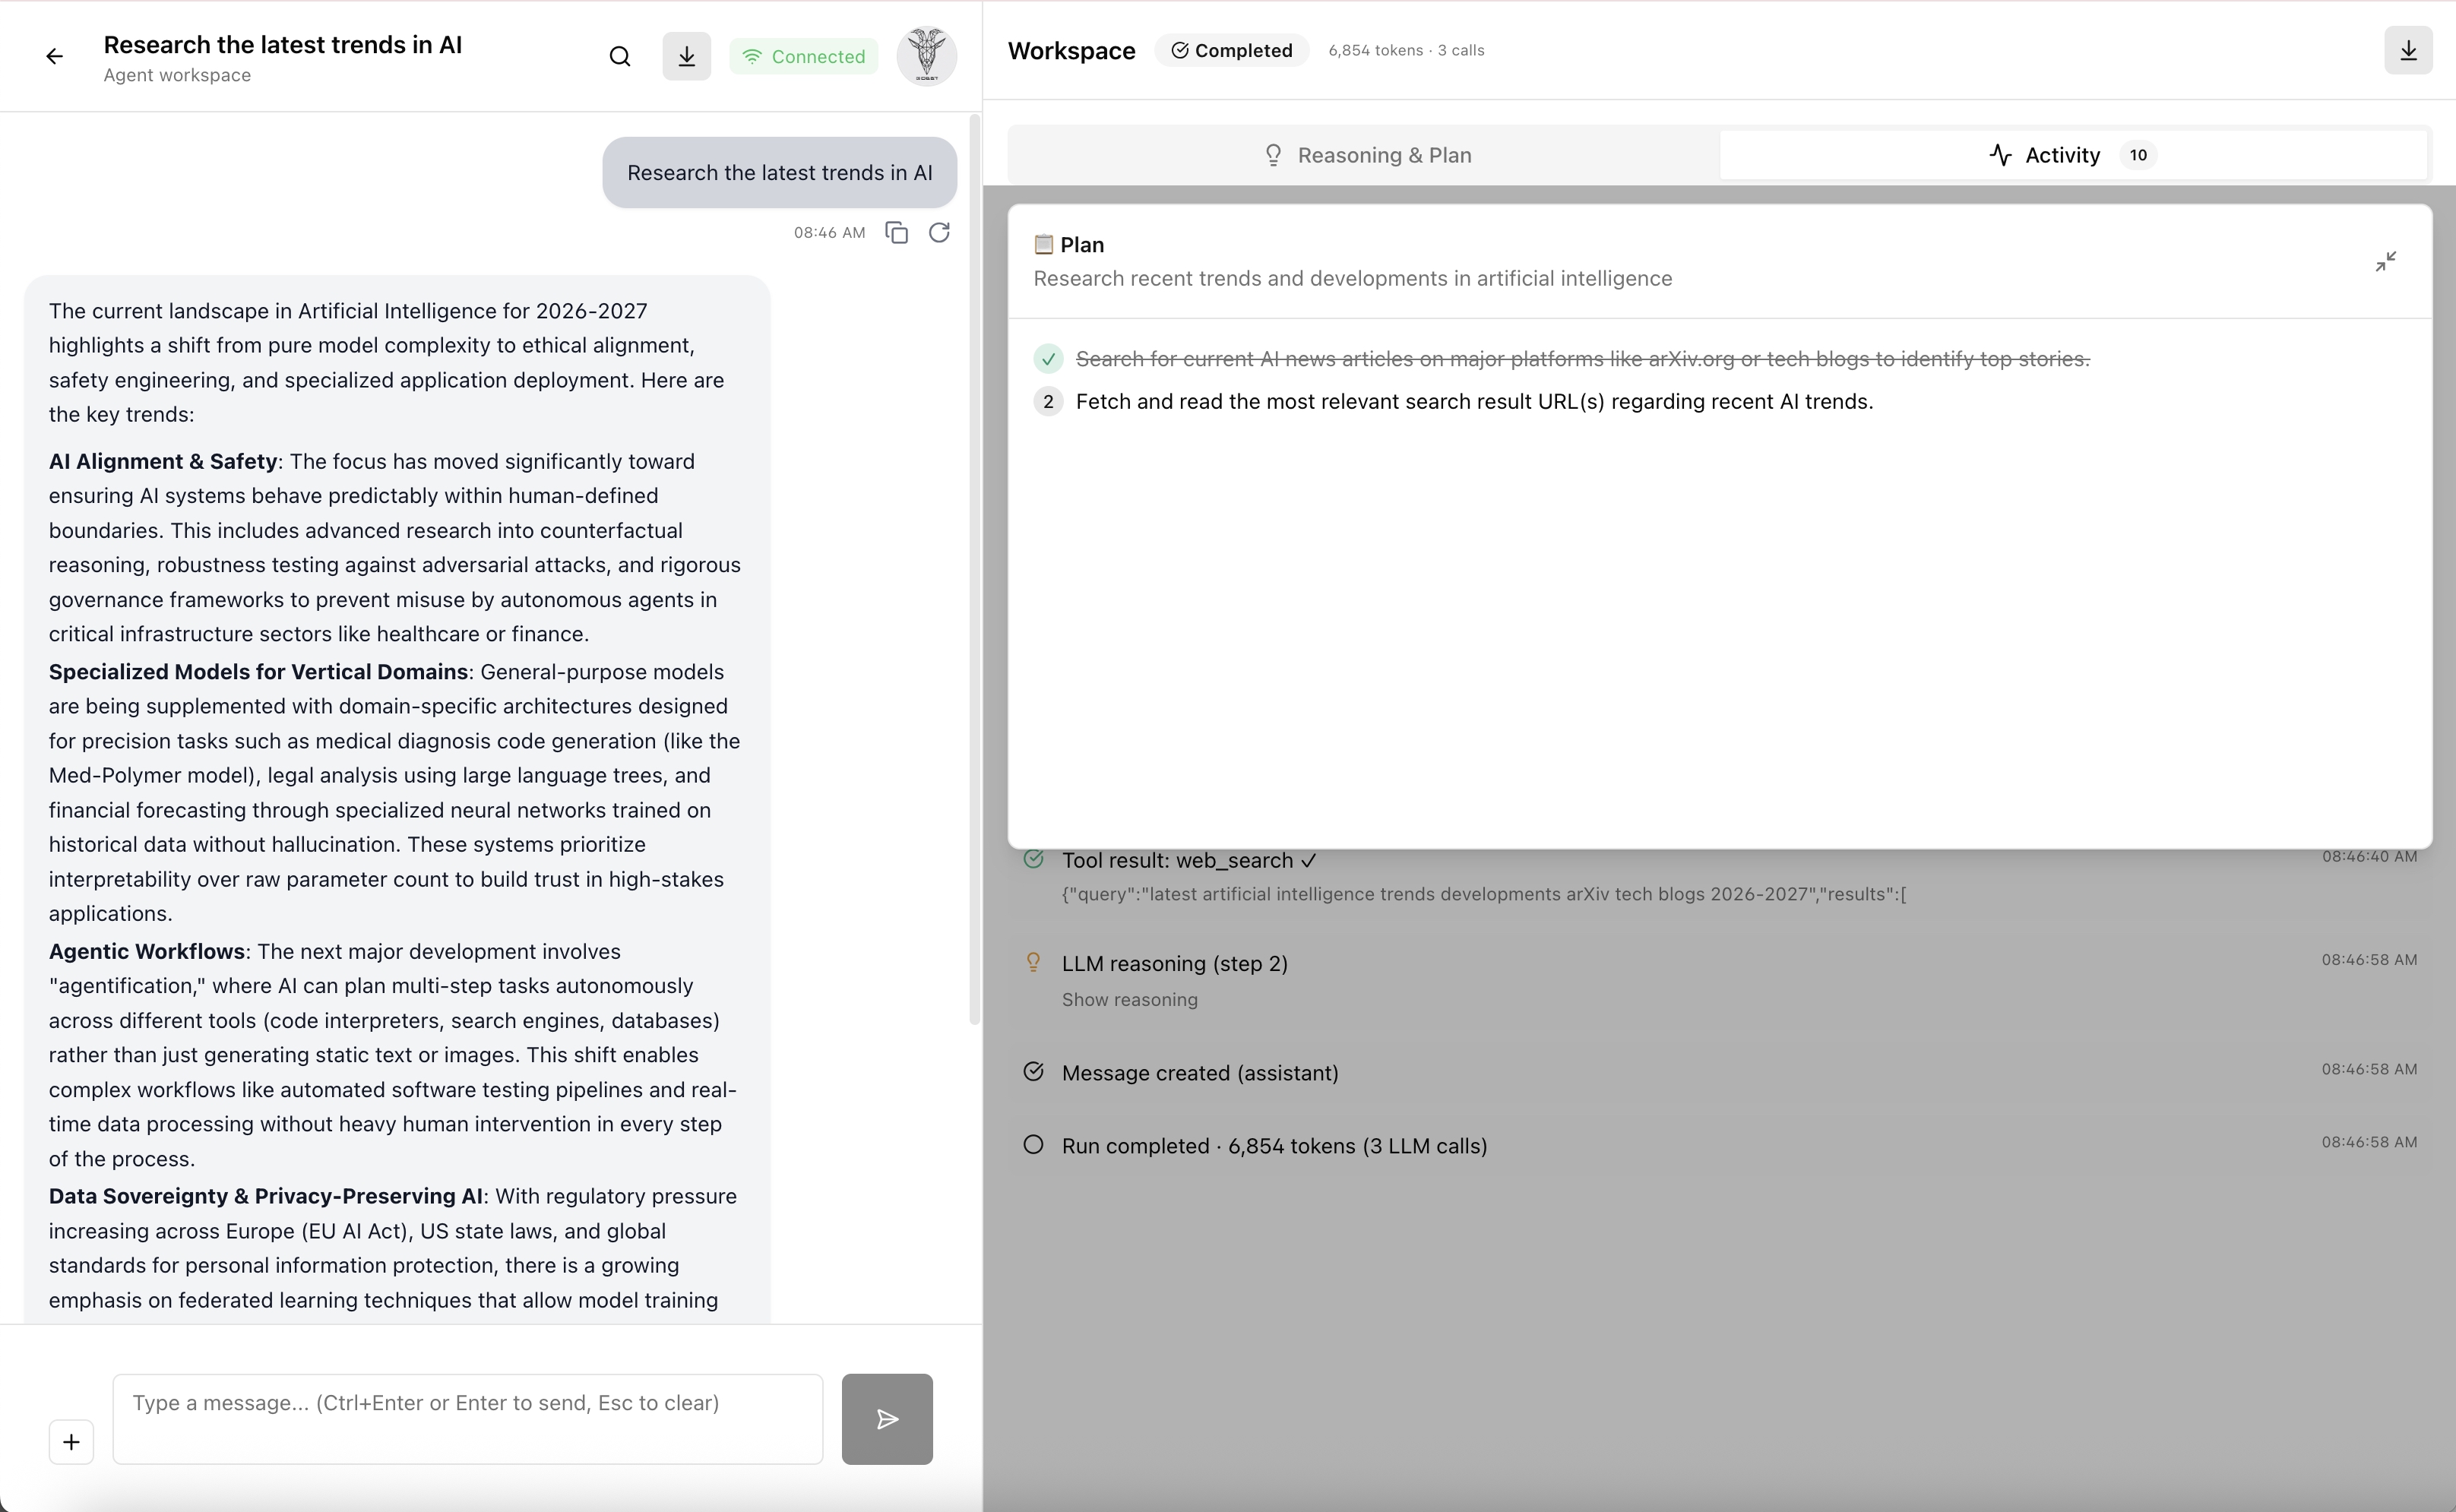
Task: Click the Run completed circle icon
Action: [1033, 1145]
